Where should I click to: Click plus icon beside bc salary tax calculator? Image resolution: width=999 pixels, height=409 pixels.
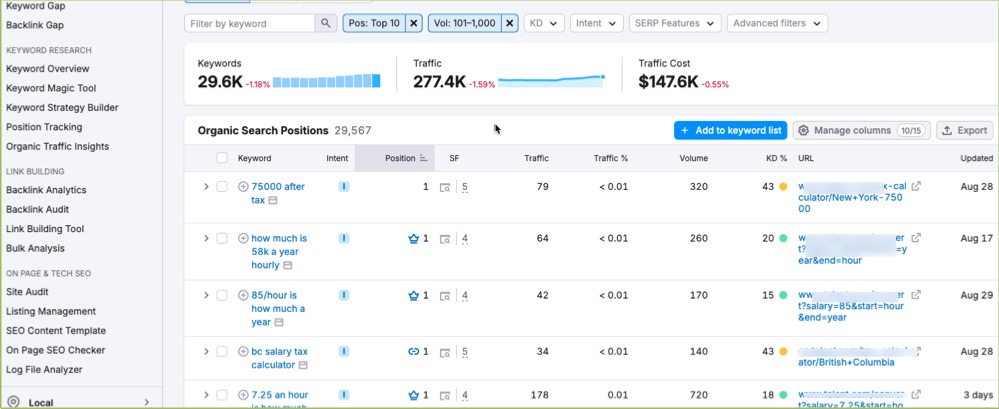point(243,352)
